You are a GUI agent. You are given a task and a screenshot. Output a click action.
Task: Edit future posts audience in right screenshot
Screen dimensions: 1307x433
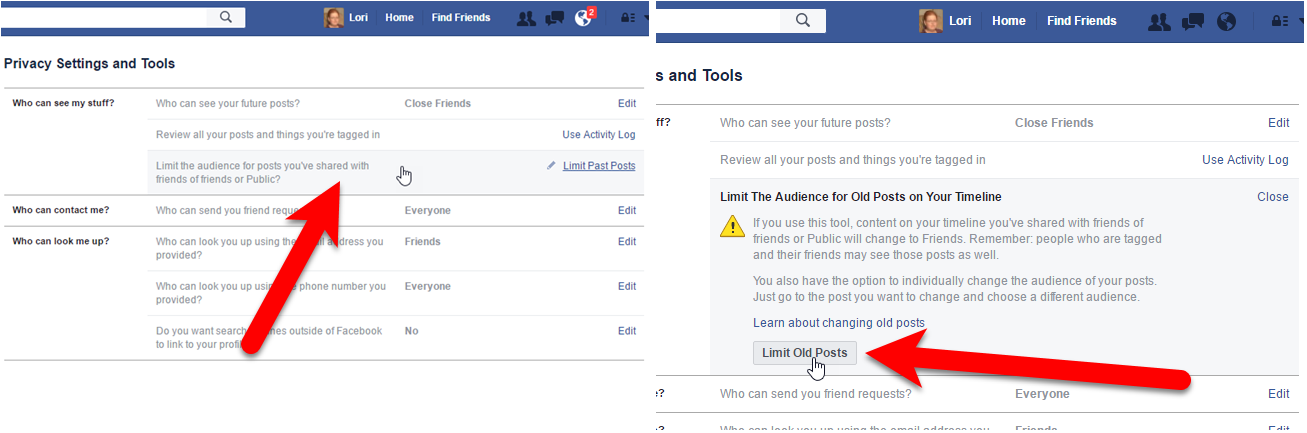click(x=1279, y=123)
